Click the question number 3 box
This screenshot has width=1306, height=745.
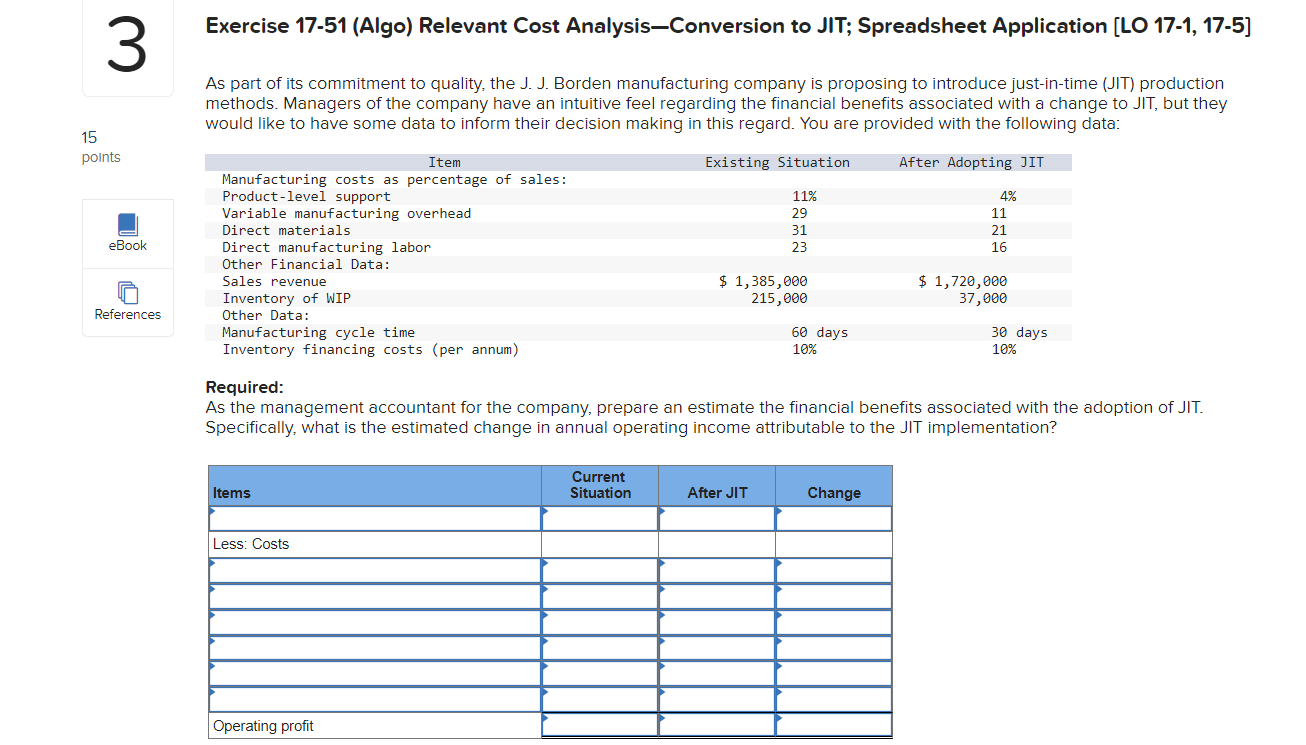pos(127,47)
